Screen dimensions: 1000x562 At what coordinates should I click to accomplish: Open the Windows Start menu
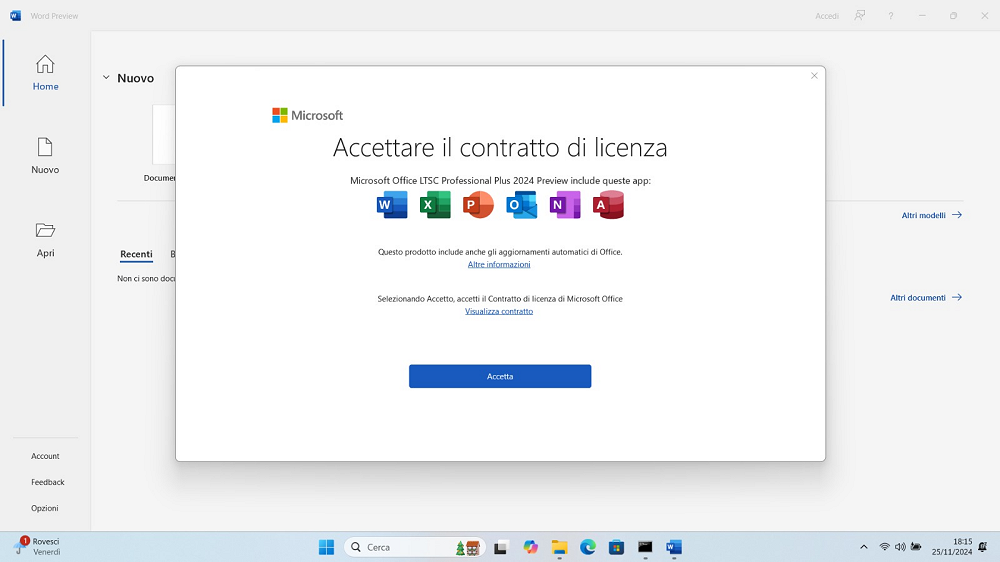click(x=327, y=547)
